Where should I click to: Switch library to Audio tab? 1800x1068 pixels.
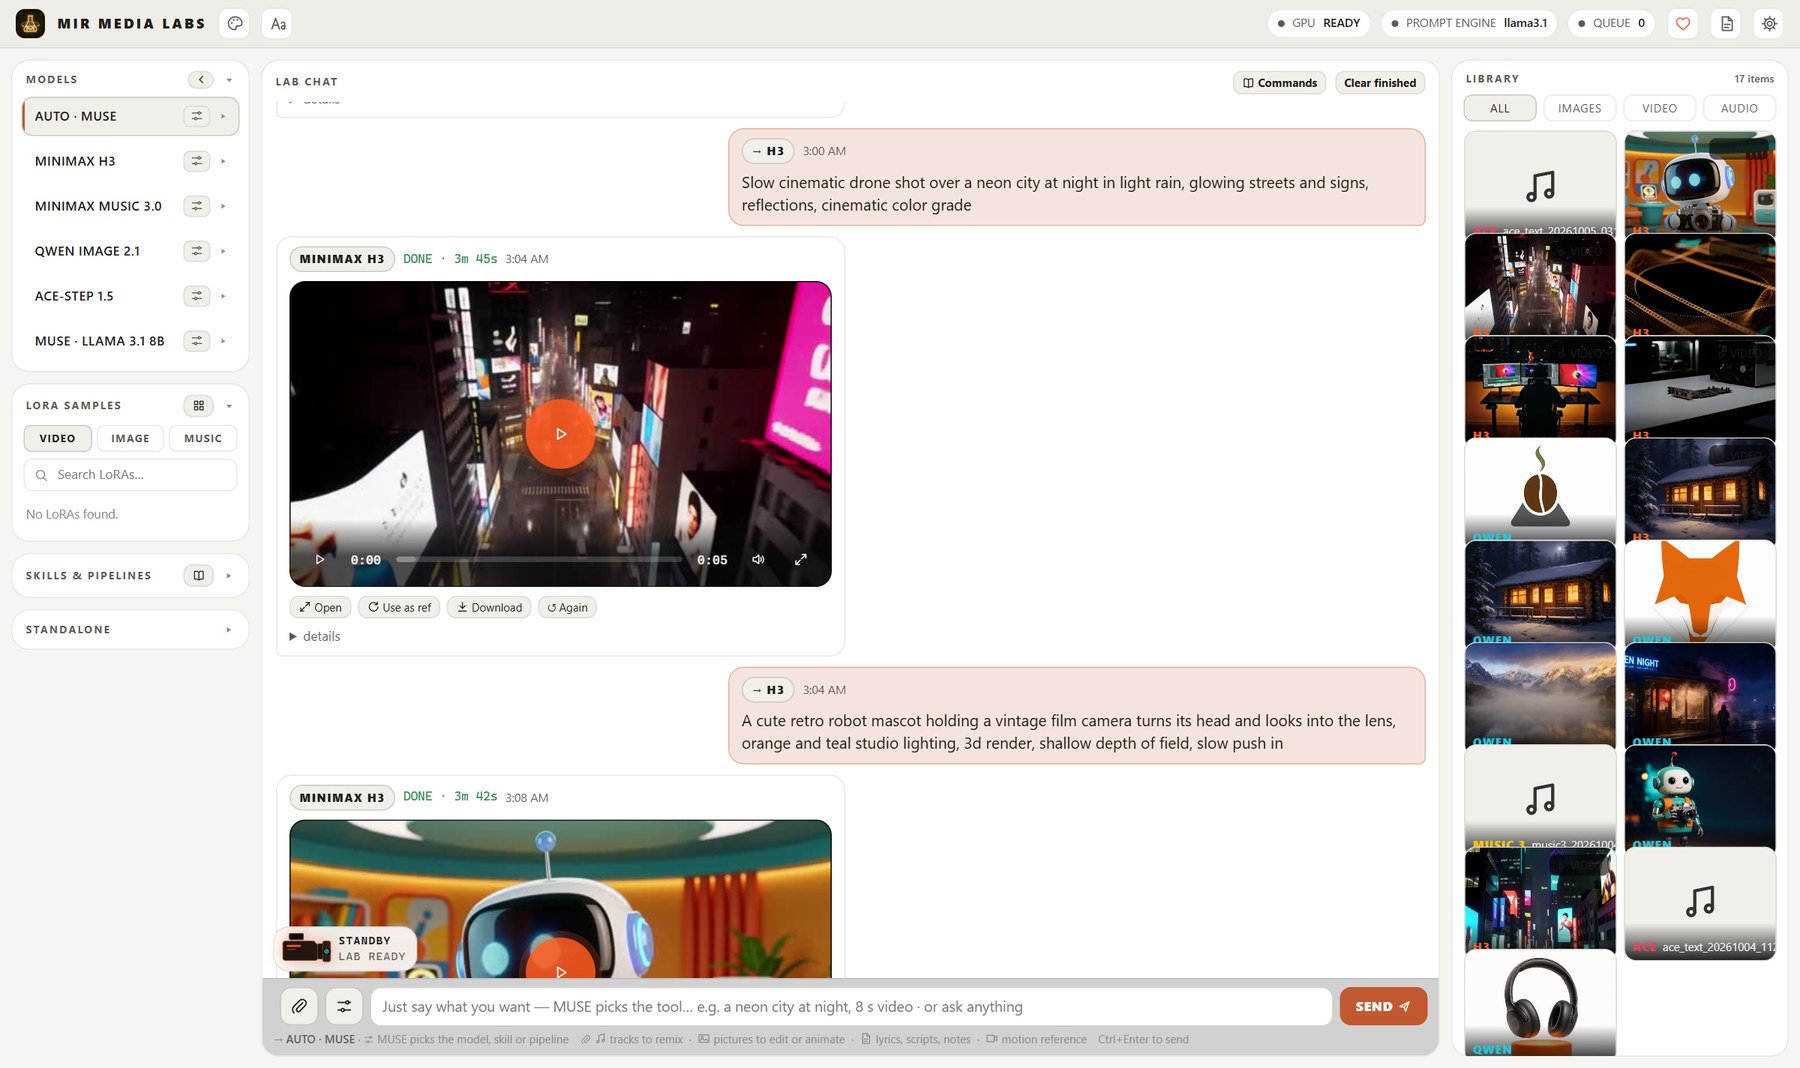[1739, 108]
